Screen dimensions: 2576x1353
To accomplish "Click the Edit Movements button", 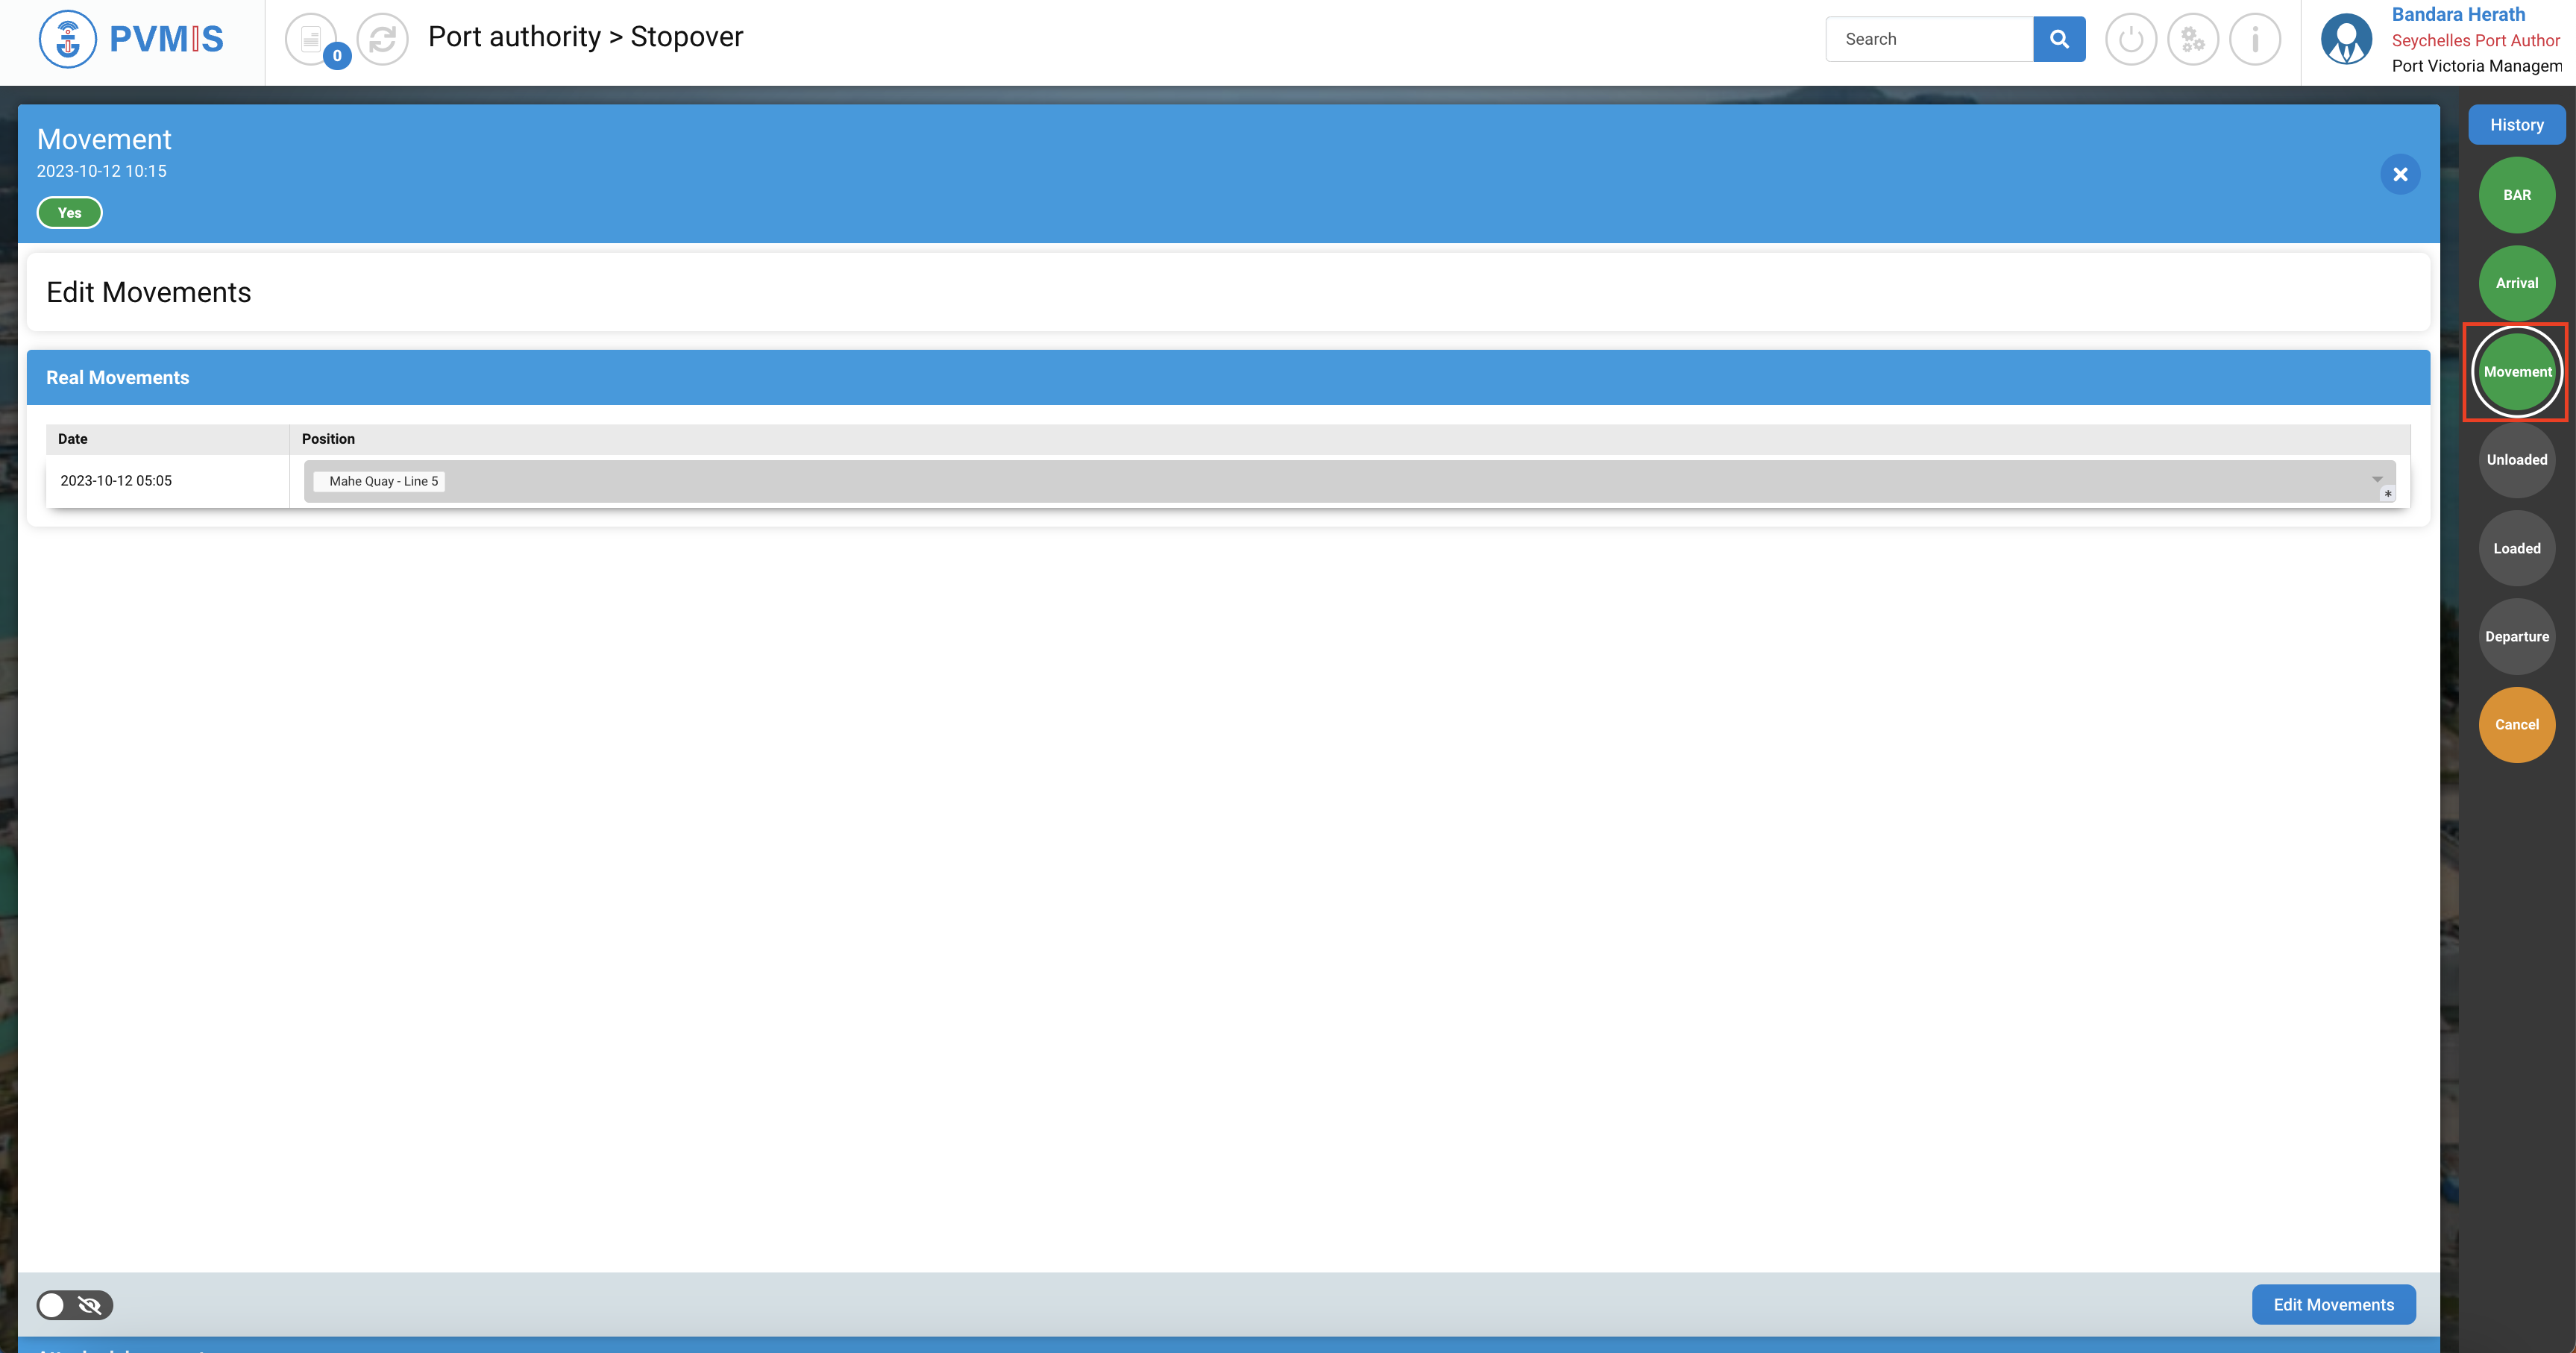I will point(2333,1305).
